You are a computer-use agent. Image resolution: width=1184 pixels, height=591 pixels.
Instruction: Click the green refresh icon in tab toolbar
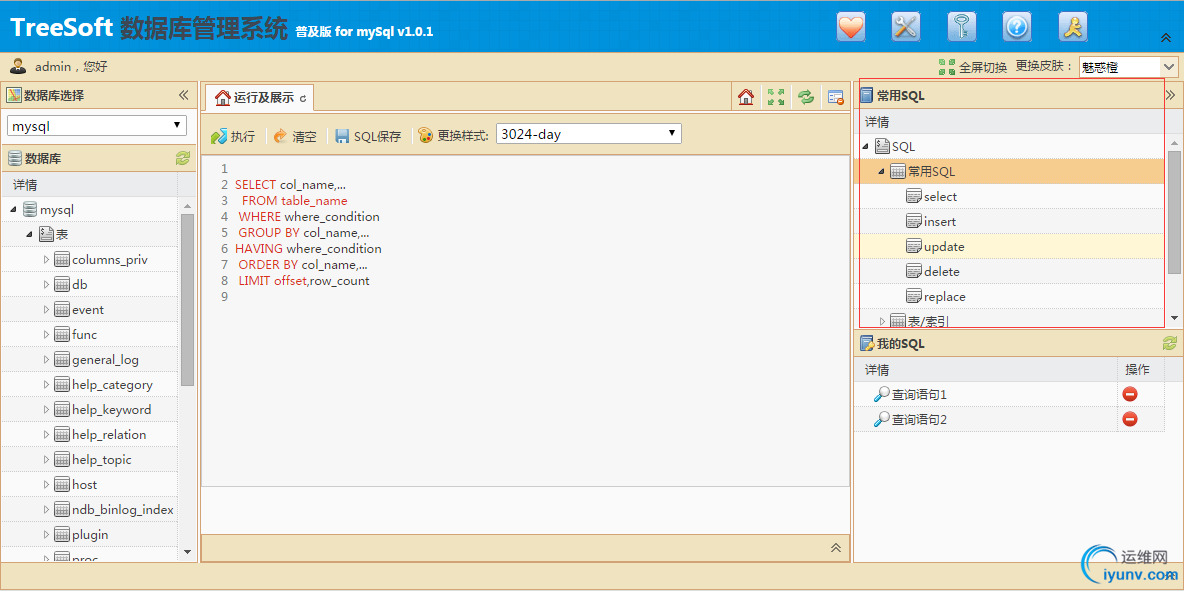tap(806, 97)
